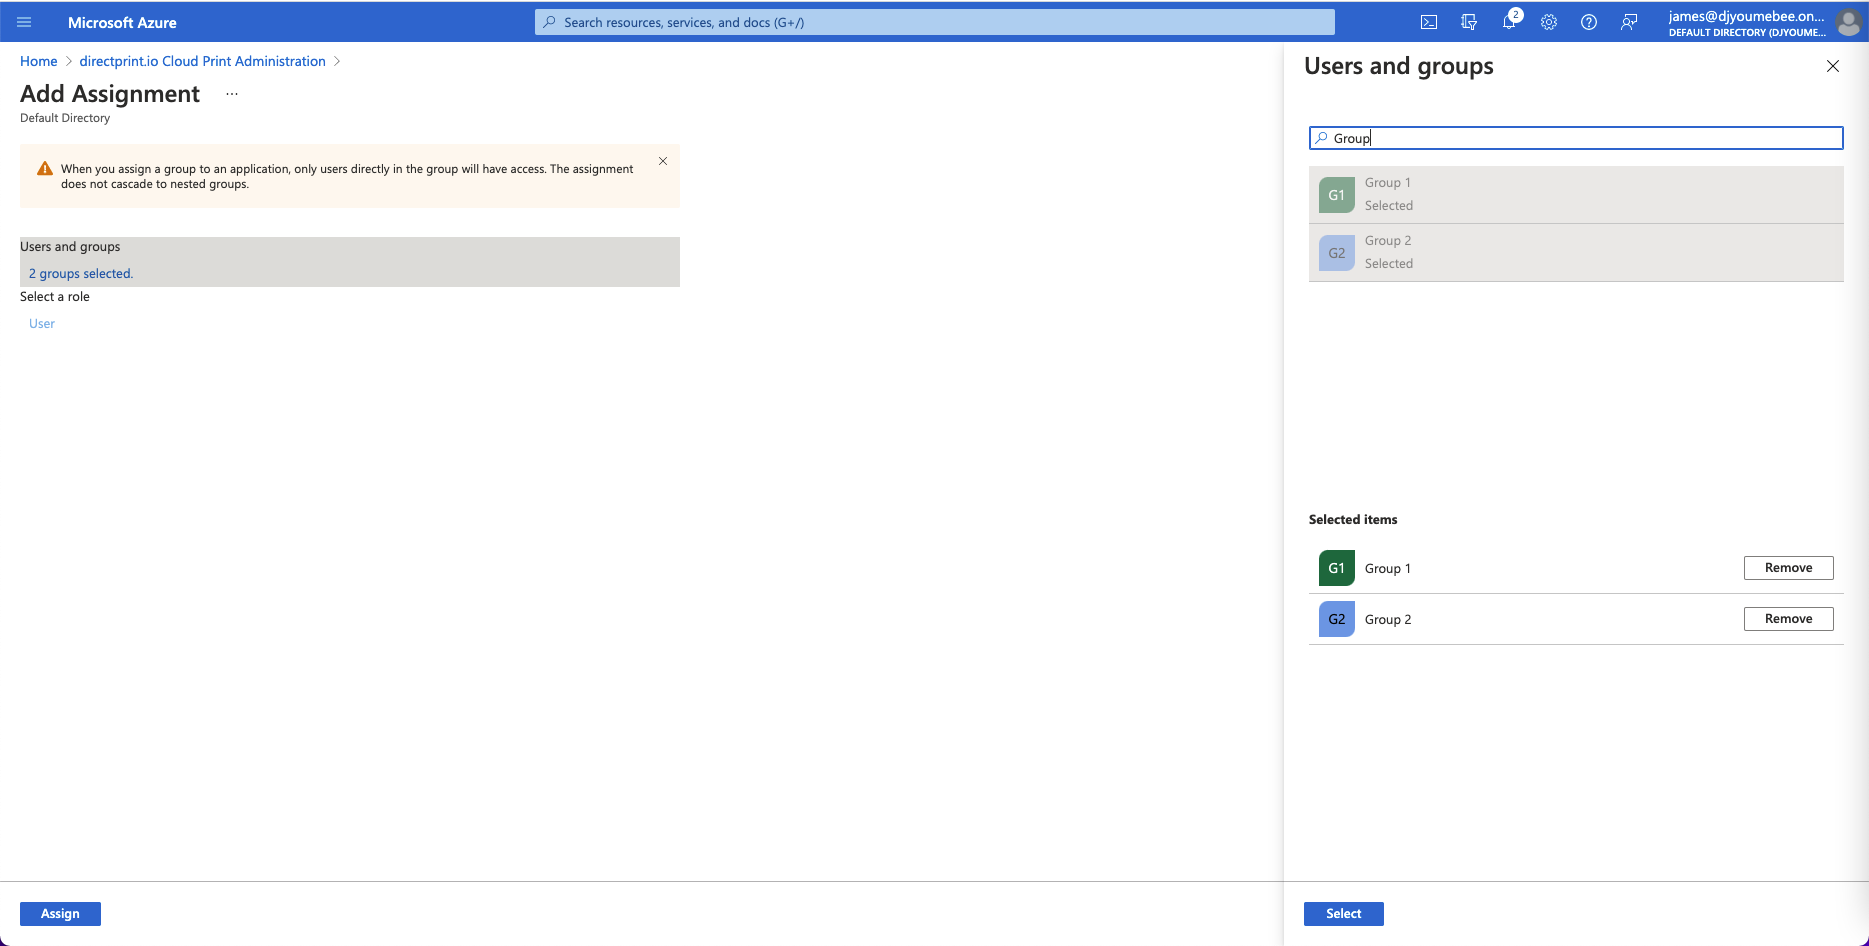Click the account avatar picture
1869x946 pixels.
[1848, 23]
